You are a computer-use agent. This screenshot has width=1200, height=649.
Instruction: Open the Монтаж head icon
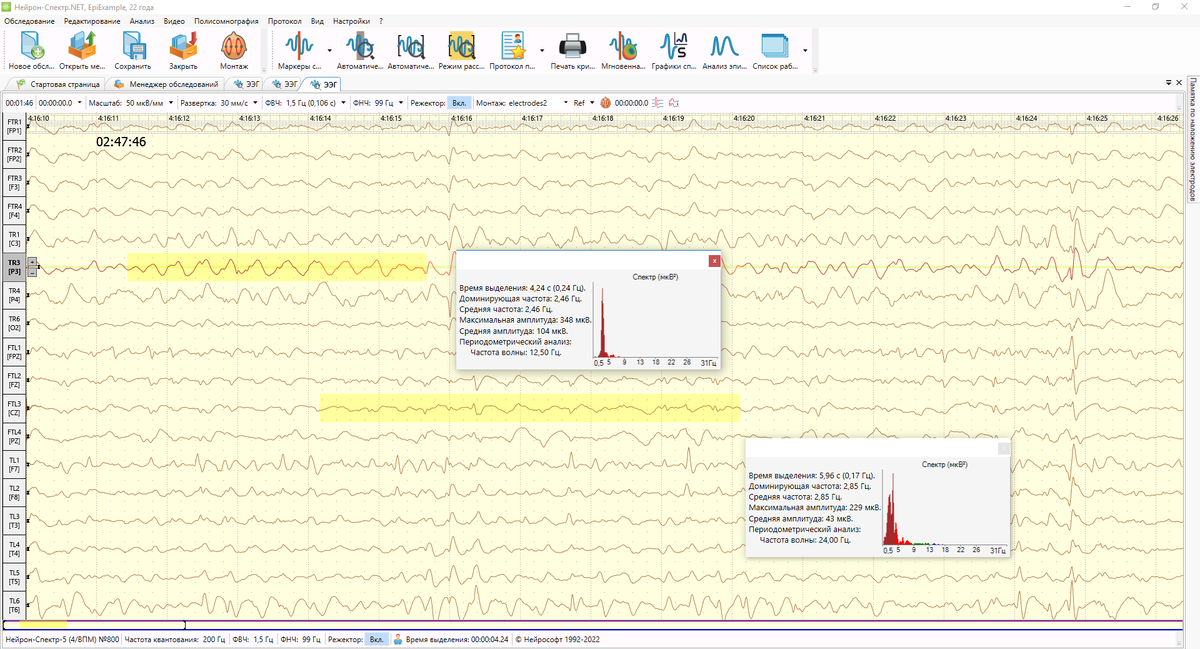[x=233, y=50]
